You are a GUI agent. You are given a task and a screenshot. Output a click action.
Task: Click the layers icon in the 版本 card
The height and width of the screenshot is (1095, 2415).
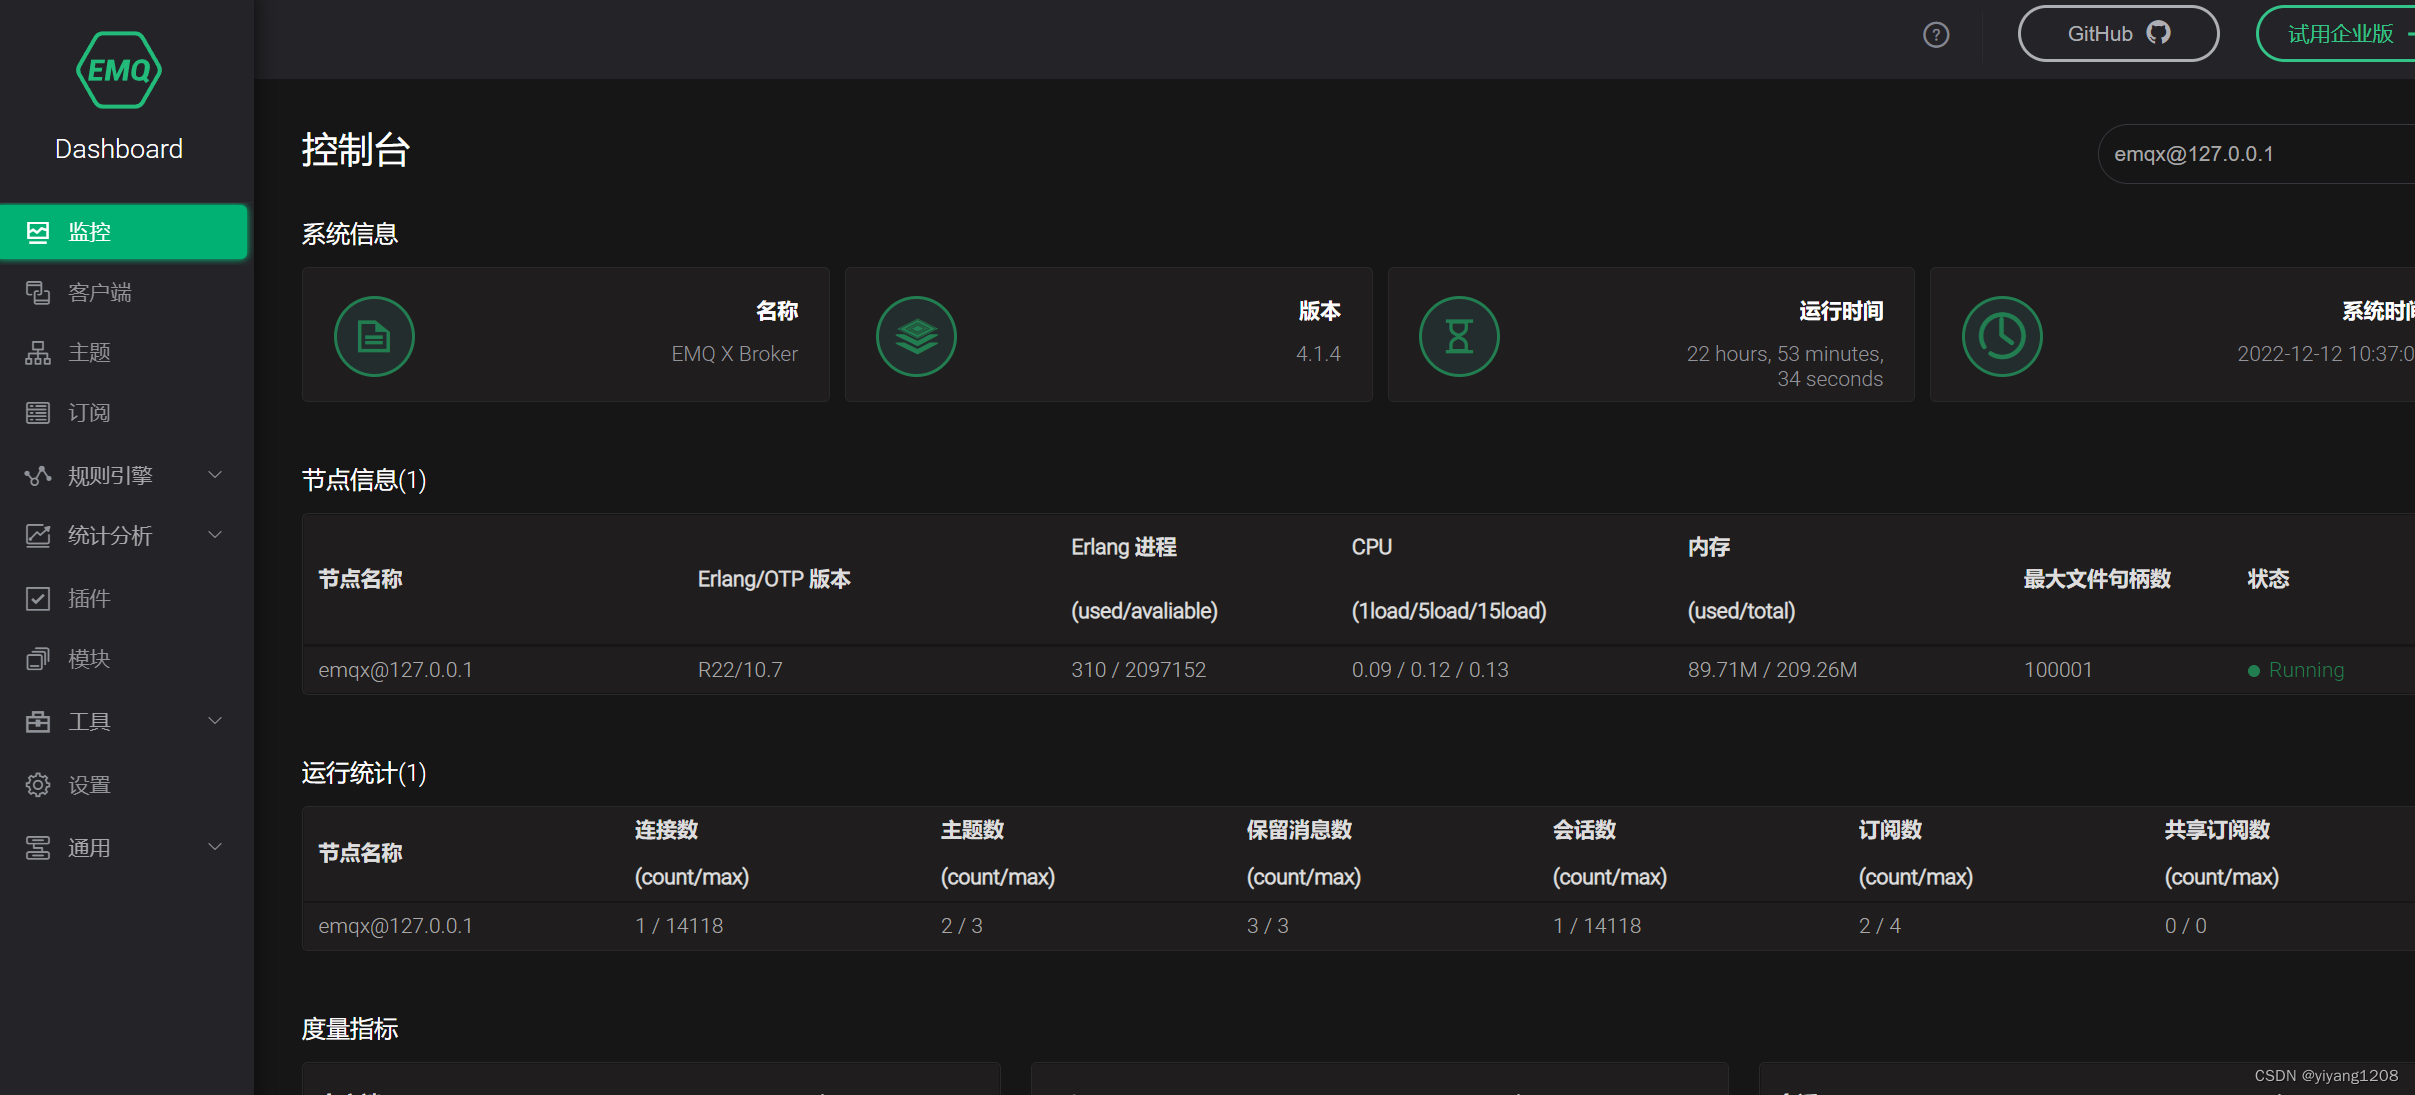[x=916, y=337]
